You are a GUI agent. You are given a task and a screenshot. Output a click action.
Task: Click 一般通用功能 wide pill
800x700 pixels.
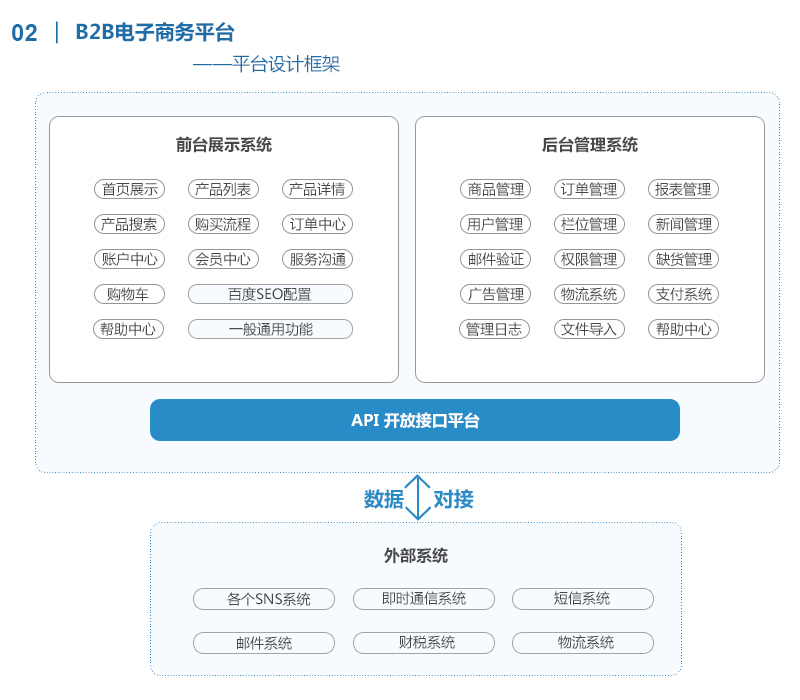click(x=270, y=329)
